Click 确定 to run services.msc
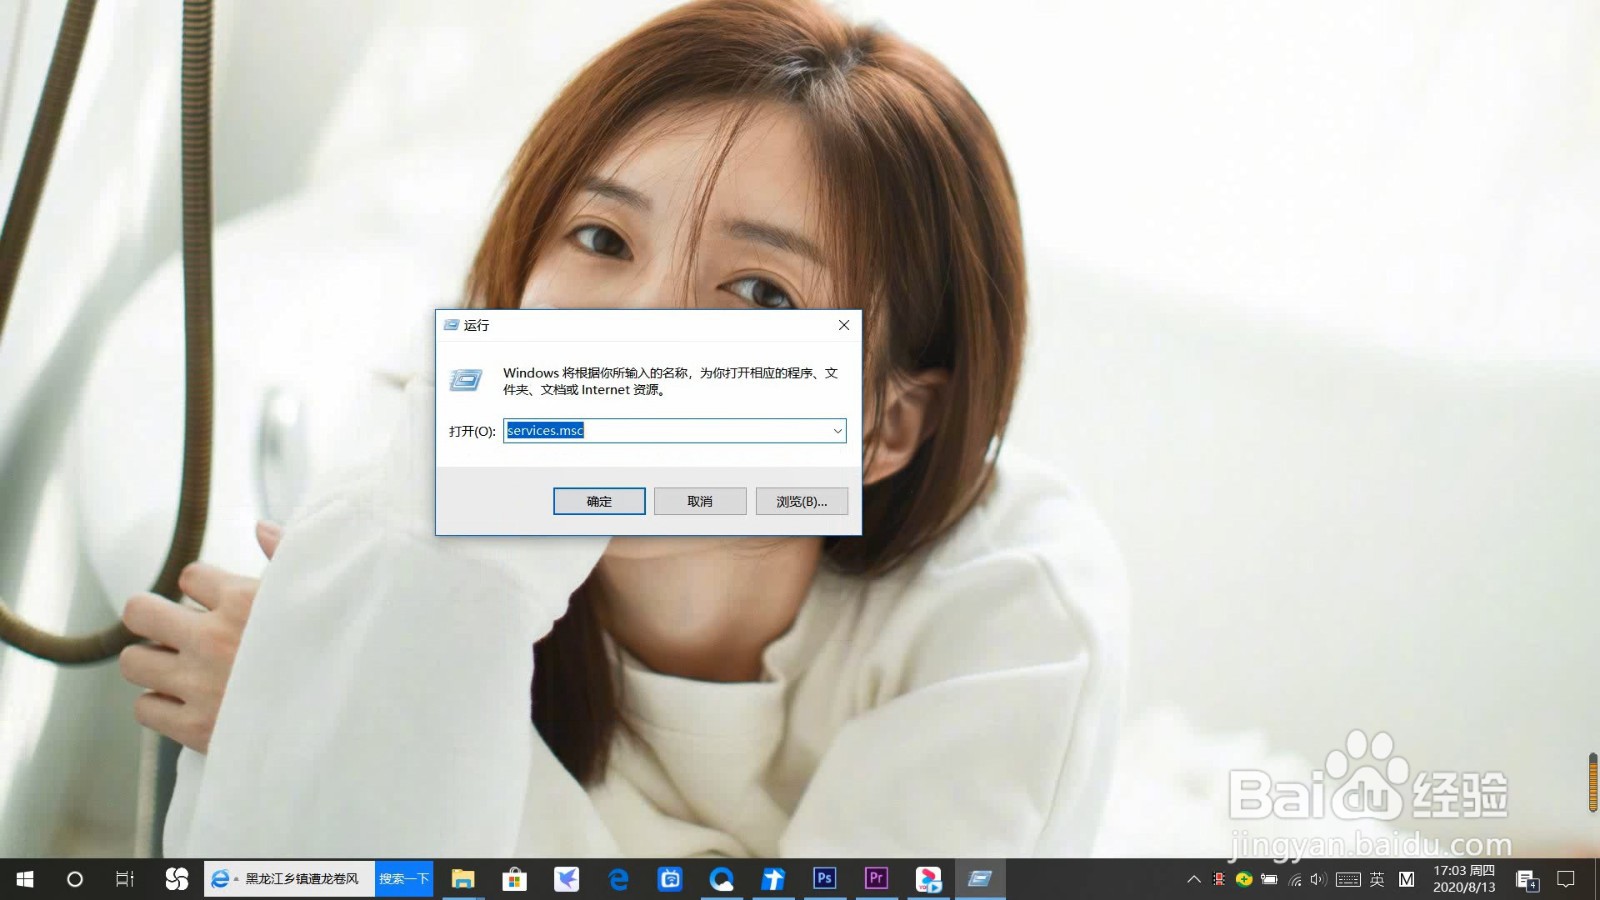The width and height of the screenshot is (1600, 900). pyautogui.click(x=598, y=501)
